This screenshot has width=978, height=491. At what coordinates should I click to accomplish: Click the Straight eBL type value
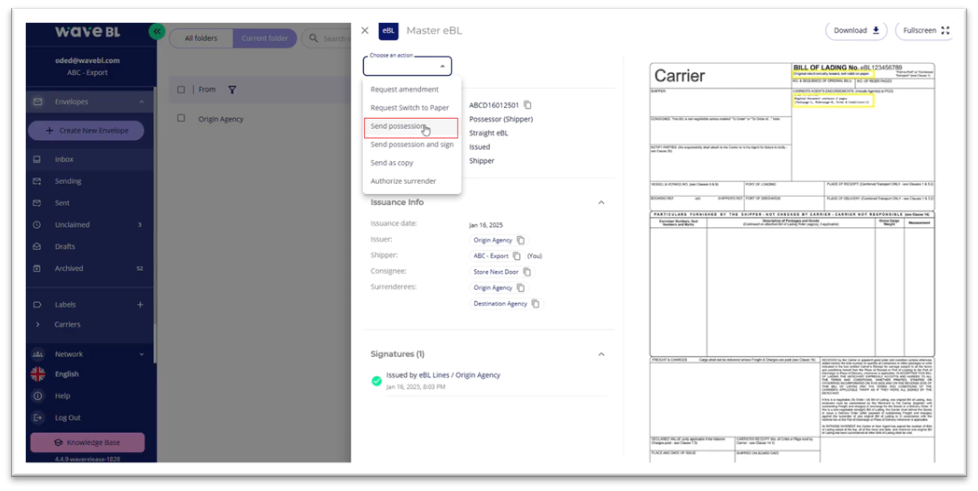488,133
